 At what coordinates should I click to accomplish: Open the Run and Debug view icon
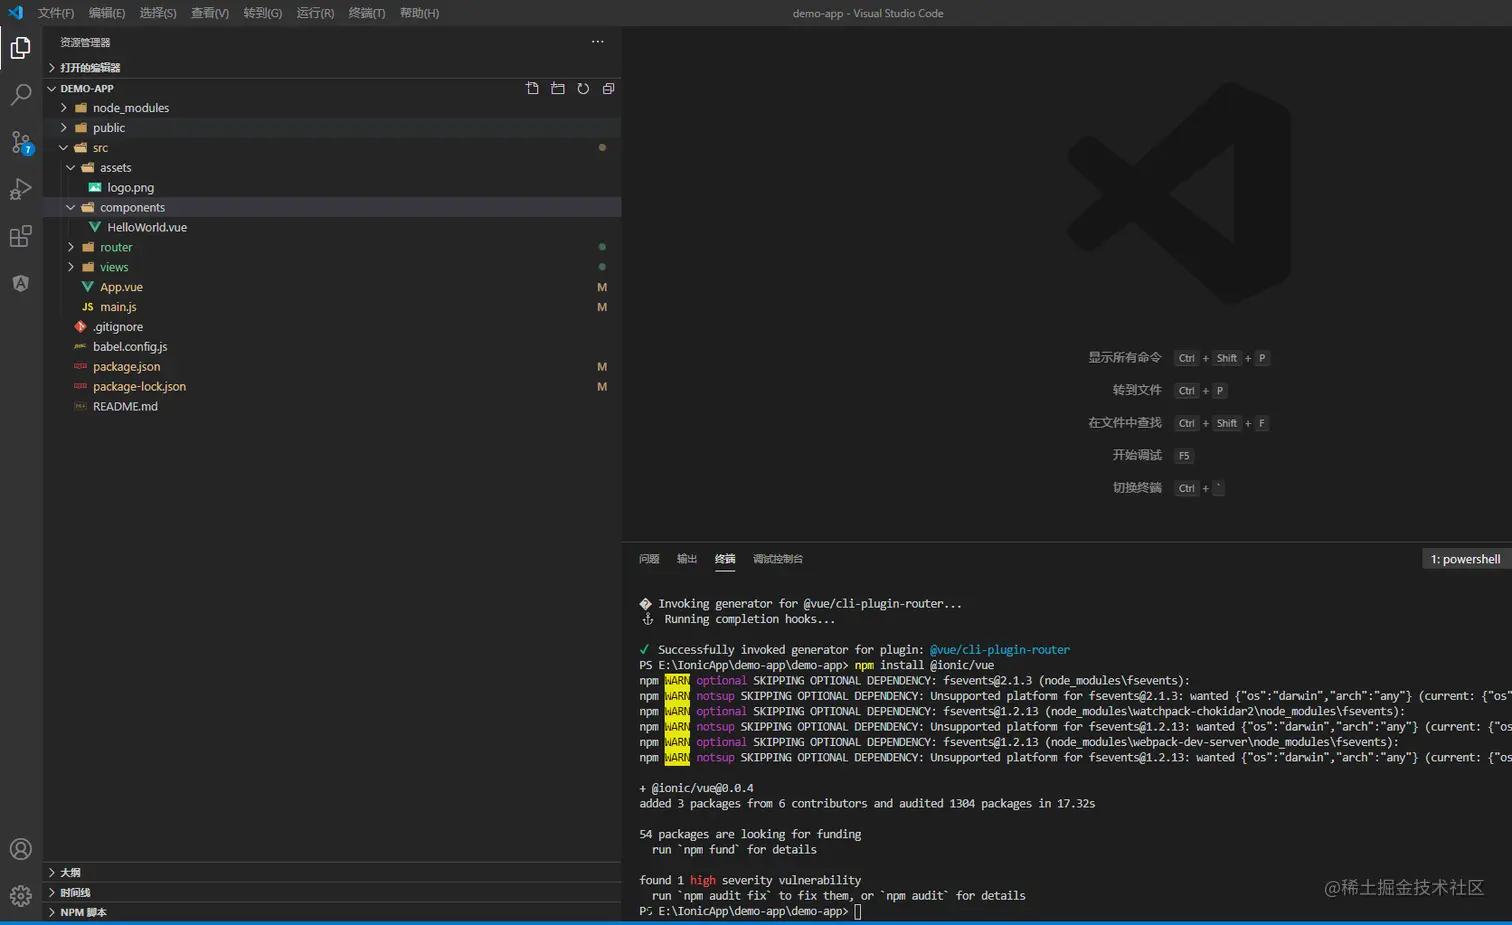point(20,189)
